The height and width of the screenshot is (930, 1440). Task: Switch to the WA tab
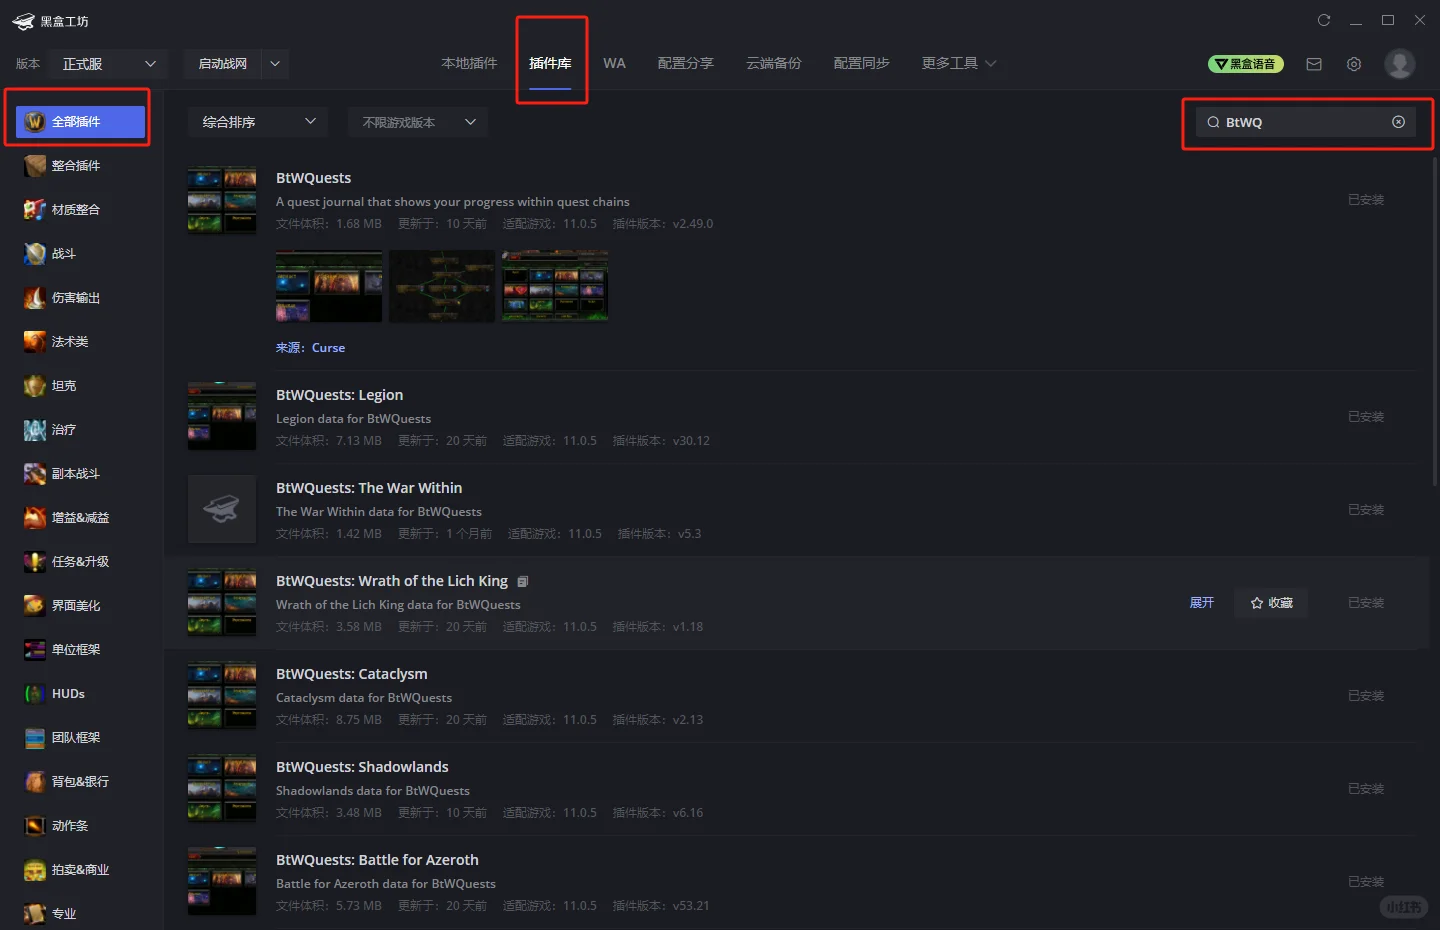(614, 64)
